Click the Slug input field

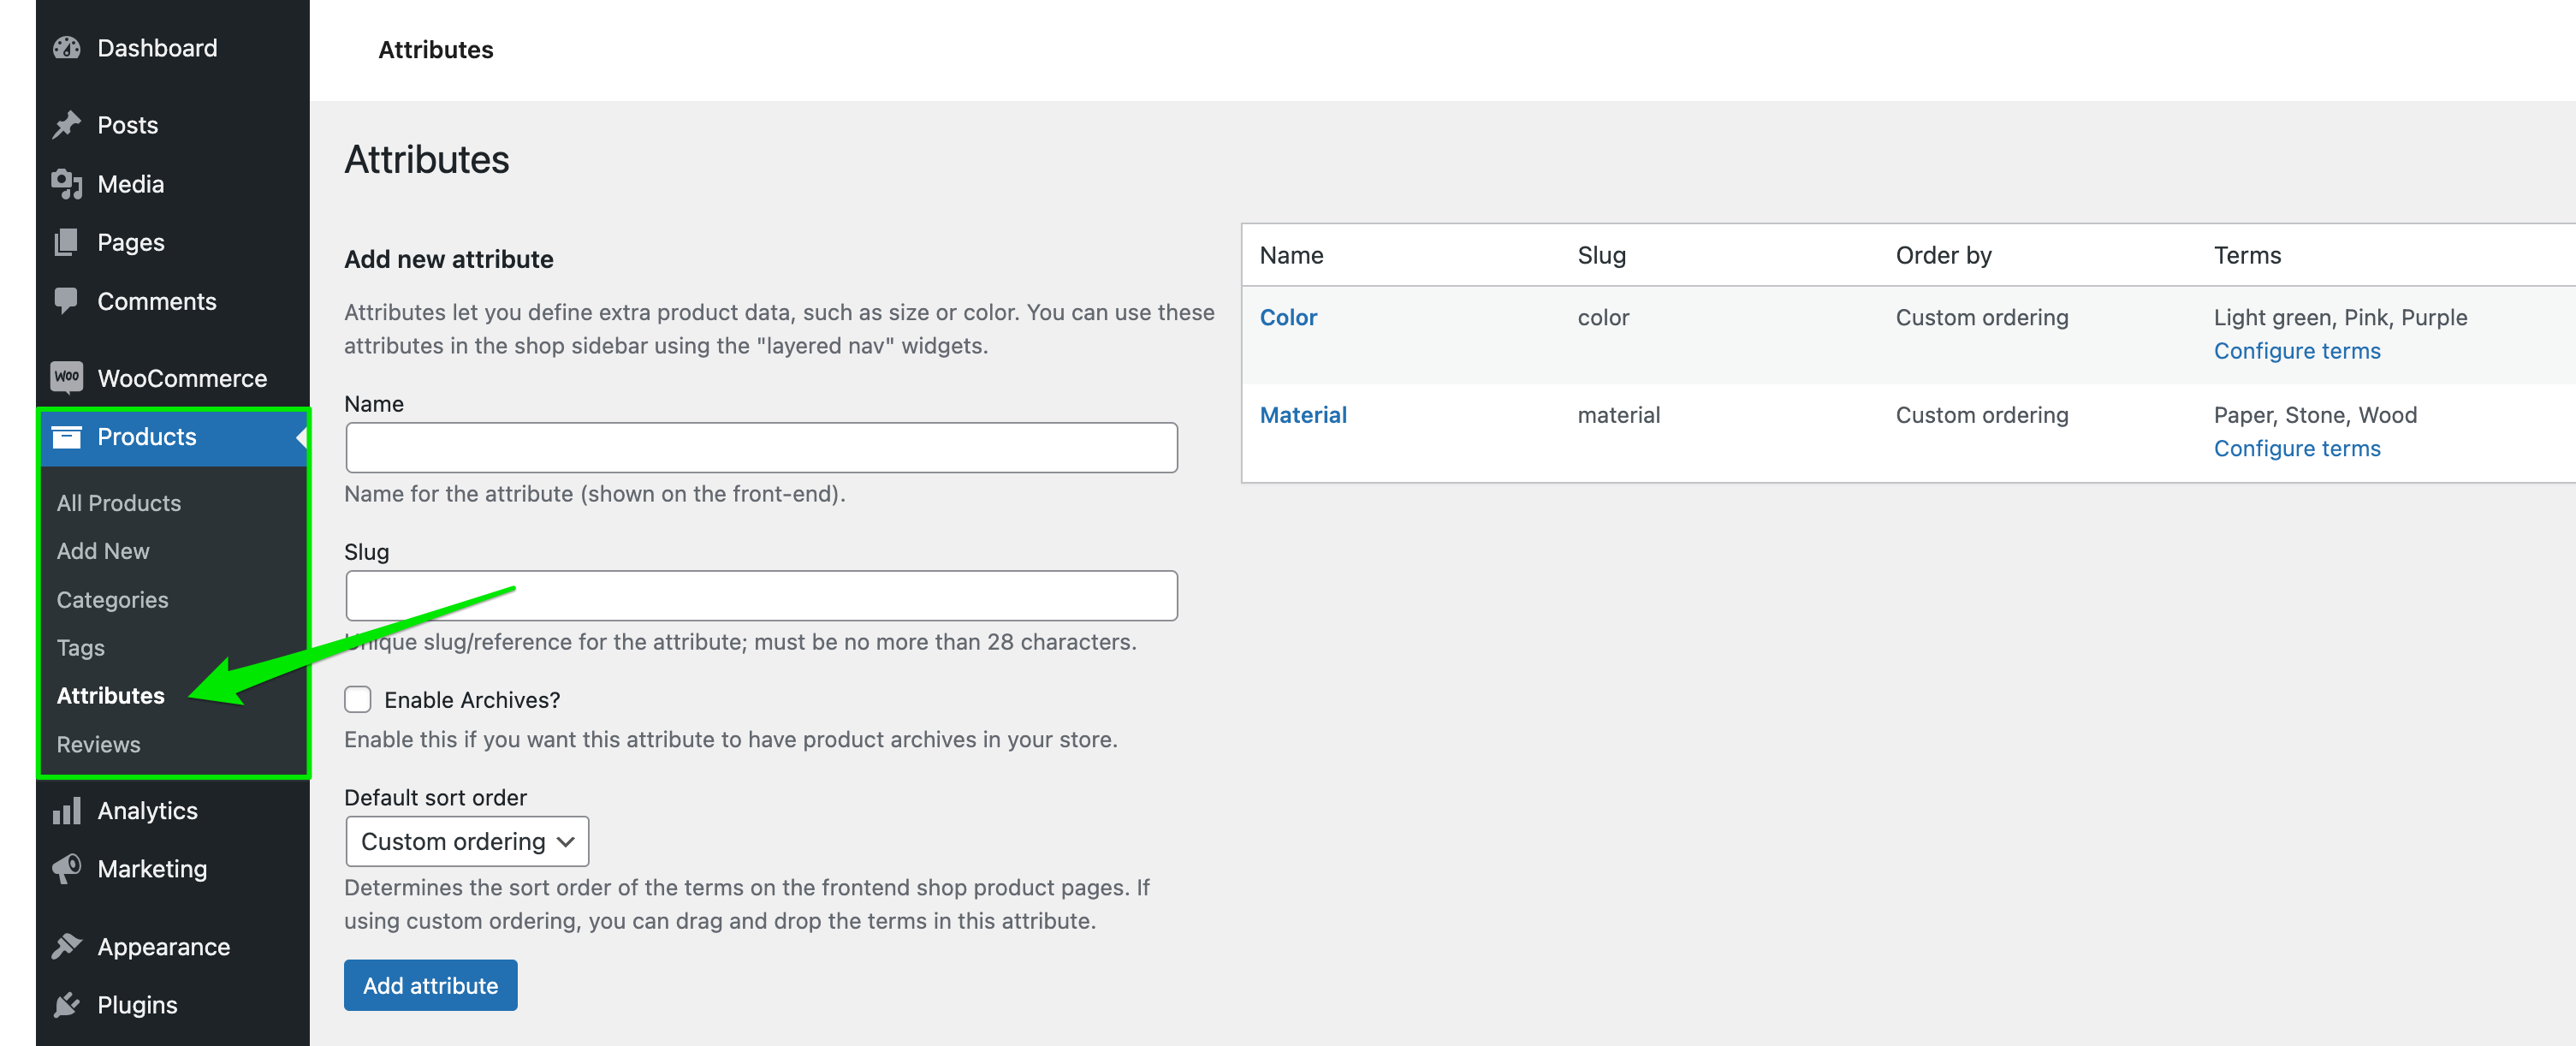761,594
